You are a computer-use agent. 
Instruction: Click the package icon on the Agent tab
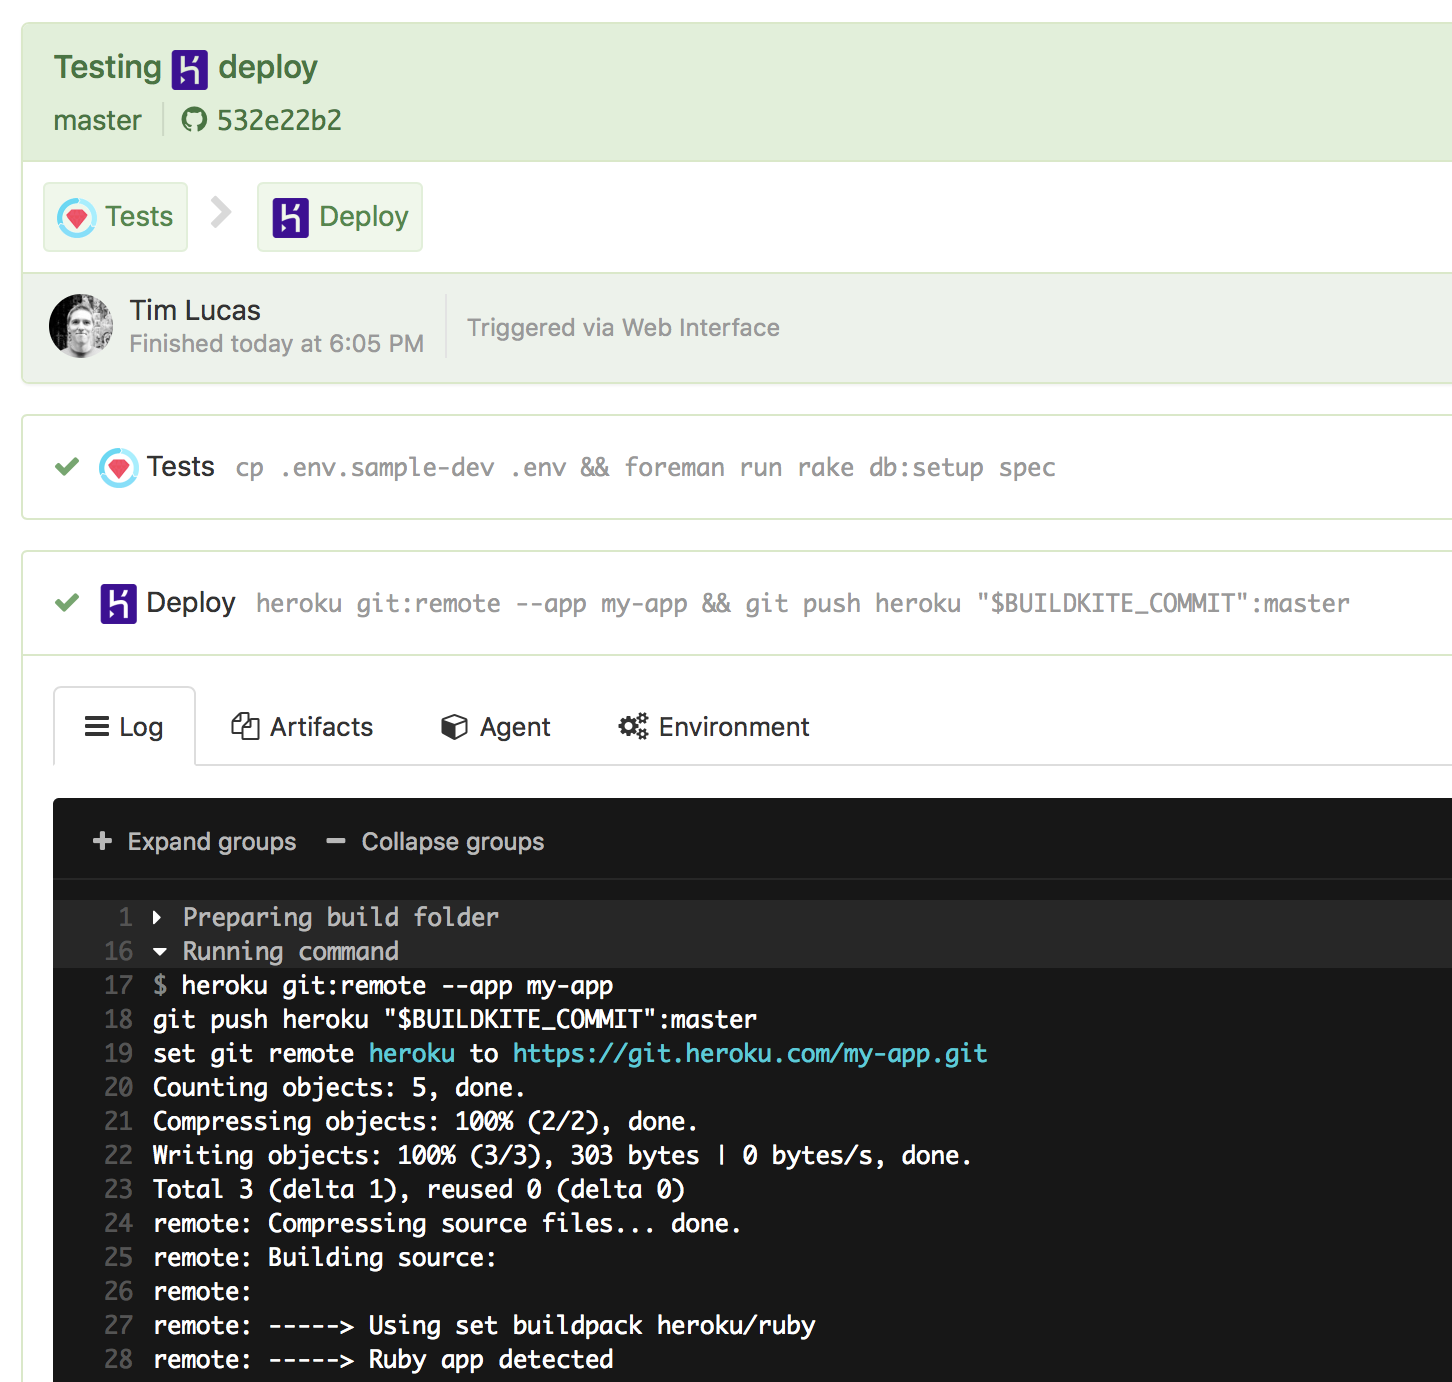454,726
